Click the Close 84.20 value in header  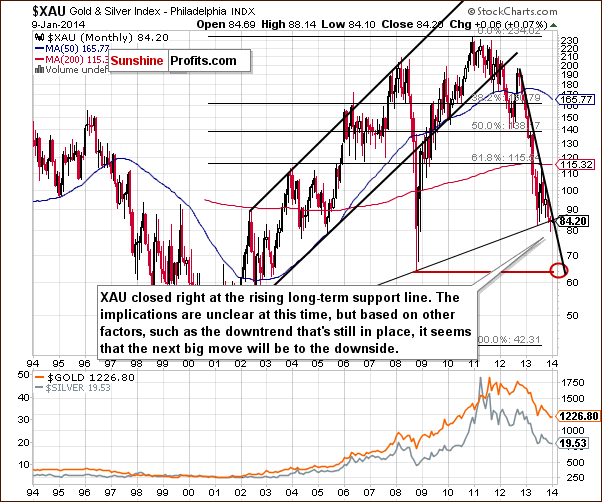(x=412, y=25)
